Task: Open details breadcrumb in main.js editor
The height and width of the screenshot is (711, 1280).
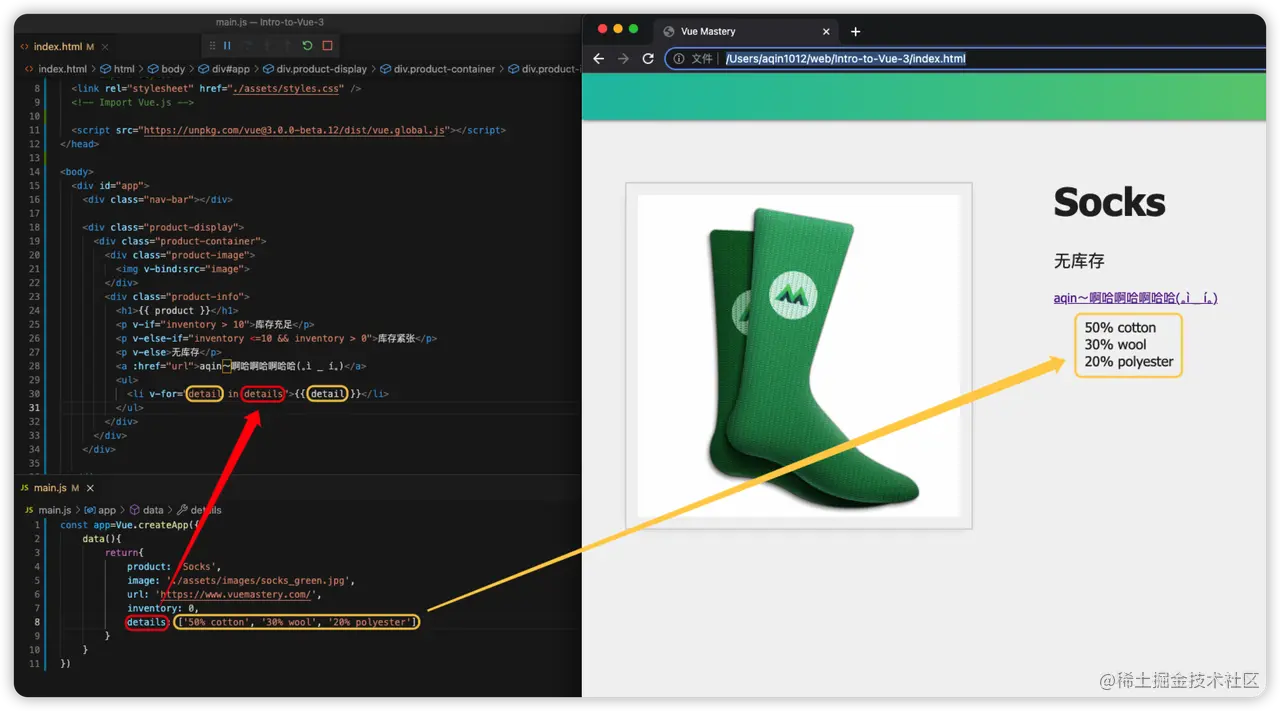Action: tap(199, 510)
